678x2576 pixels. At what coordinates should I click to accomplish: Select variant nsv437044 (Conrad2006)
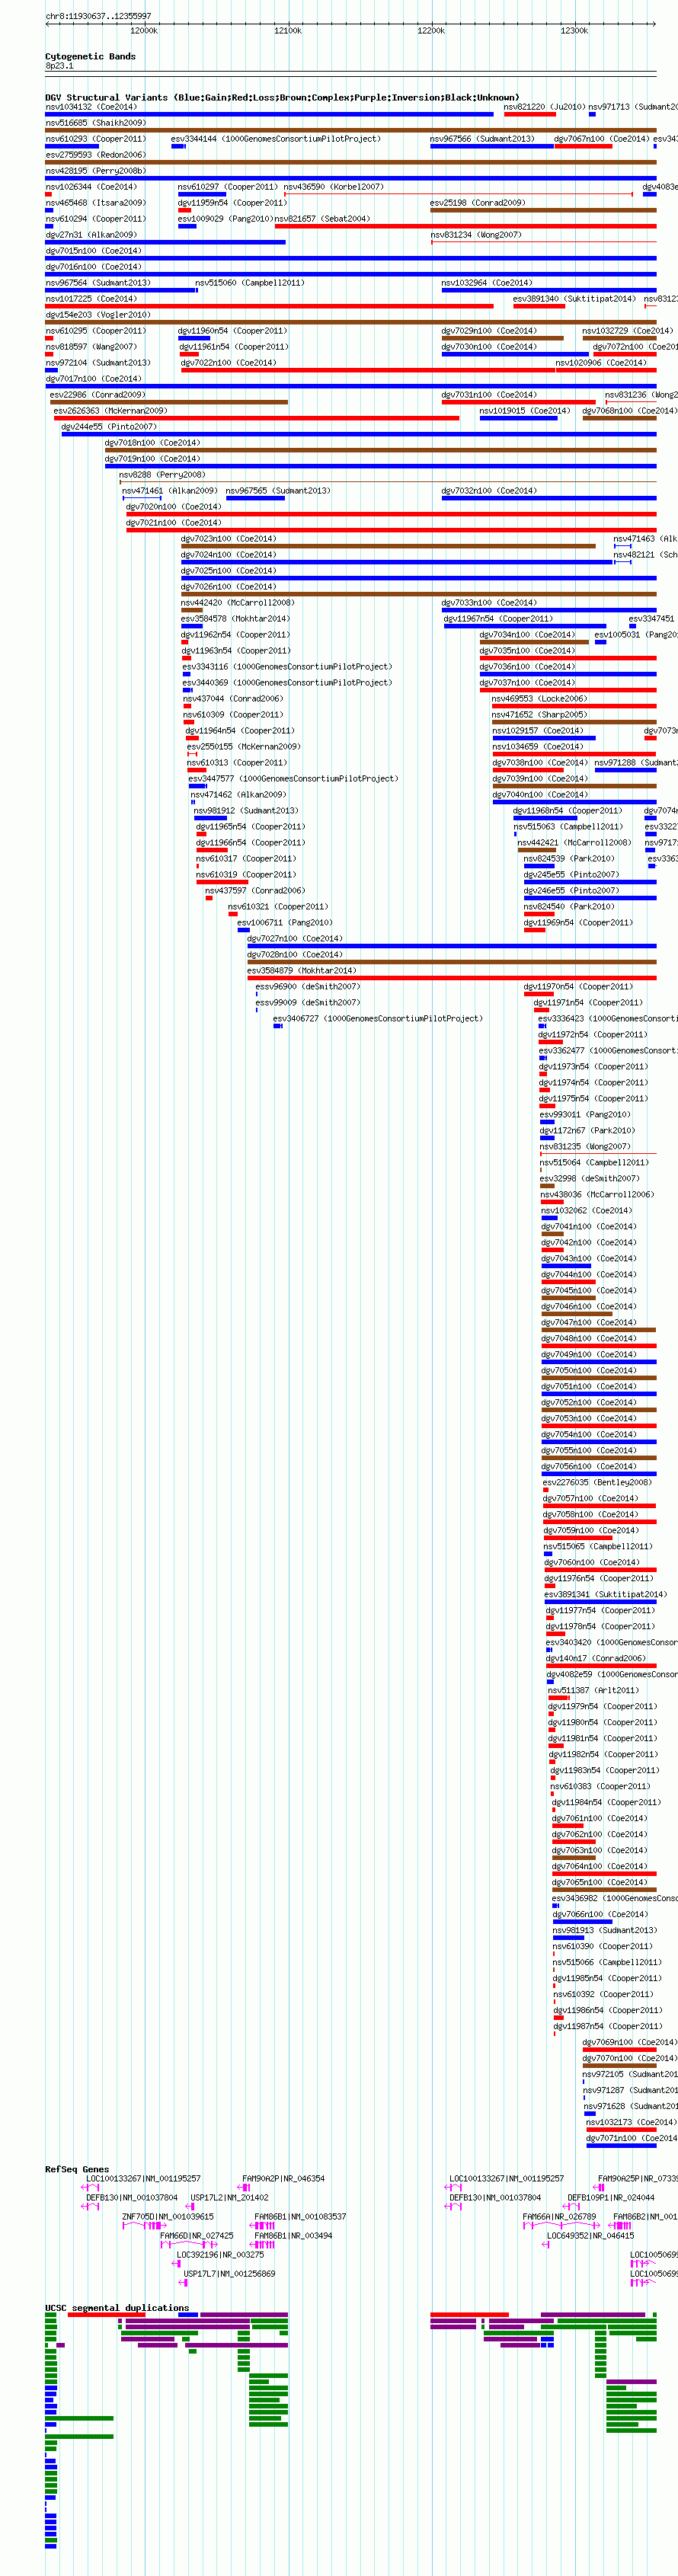(233, 699)
